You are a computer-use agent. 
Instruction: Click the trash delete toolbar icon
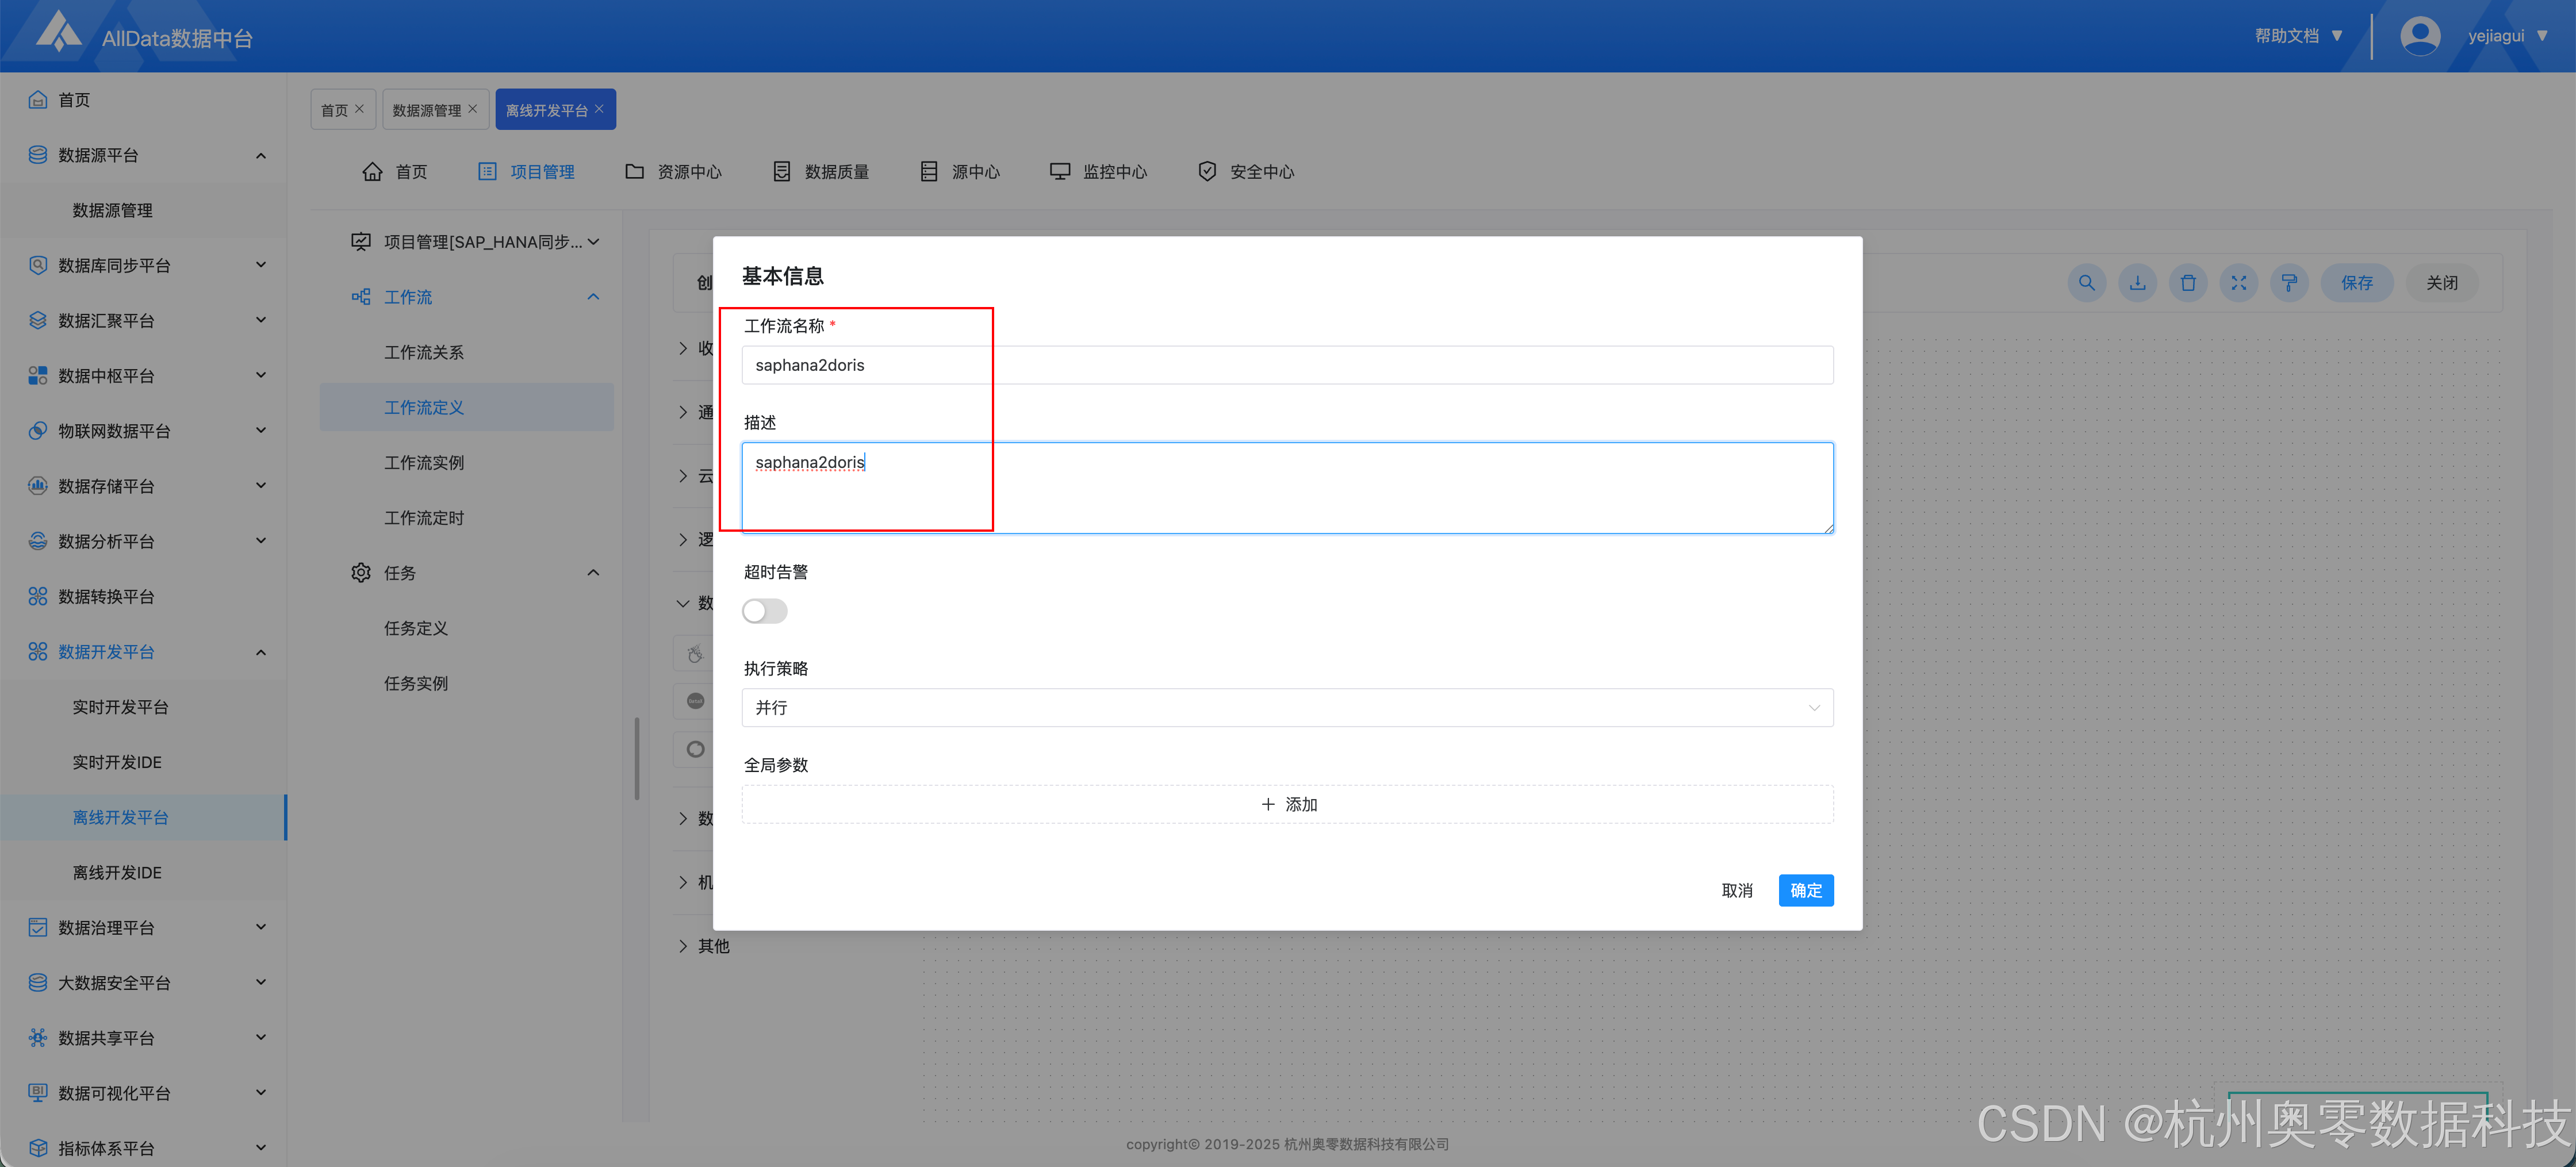click(2188, 283)
